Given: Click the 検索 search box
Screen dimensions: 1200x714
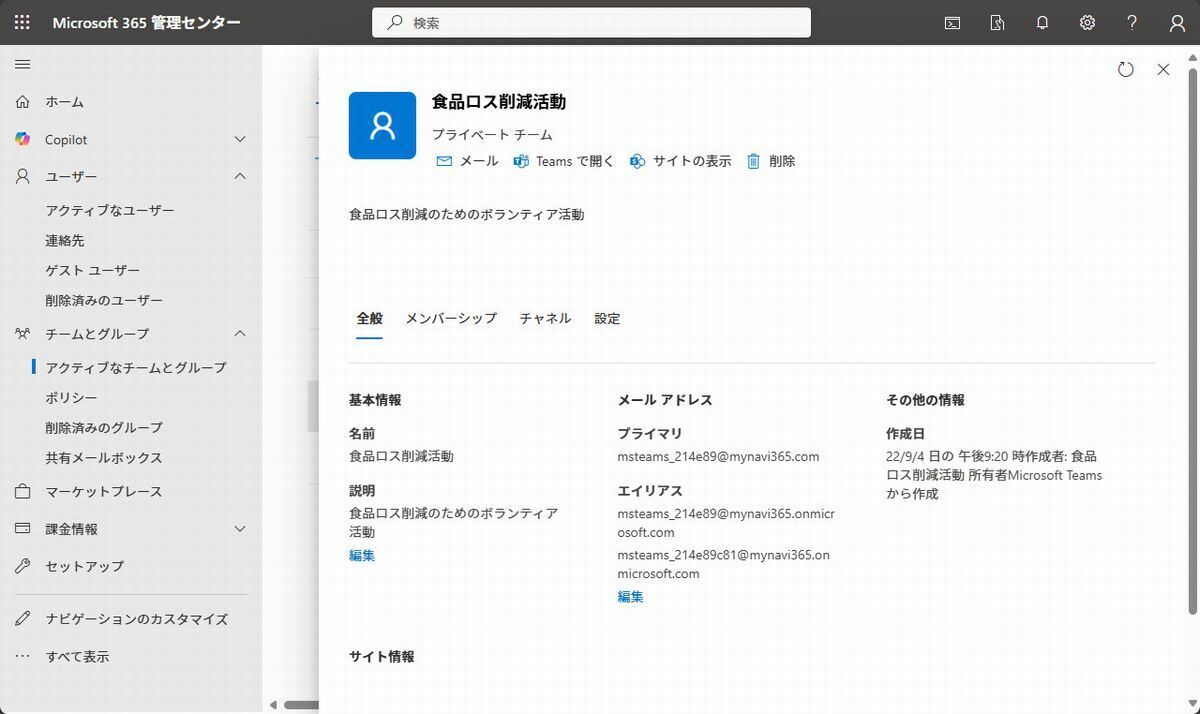Looking at the screenshot, I should [591, 22].
